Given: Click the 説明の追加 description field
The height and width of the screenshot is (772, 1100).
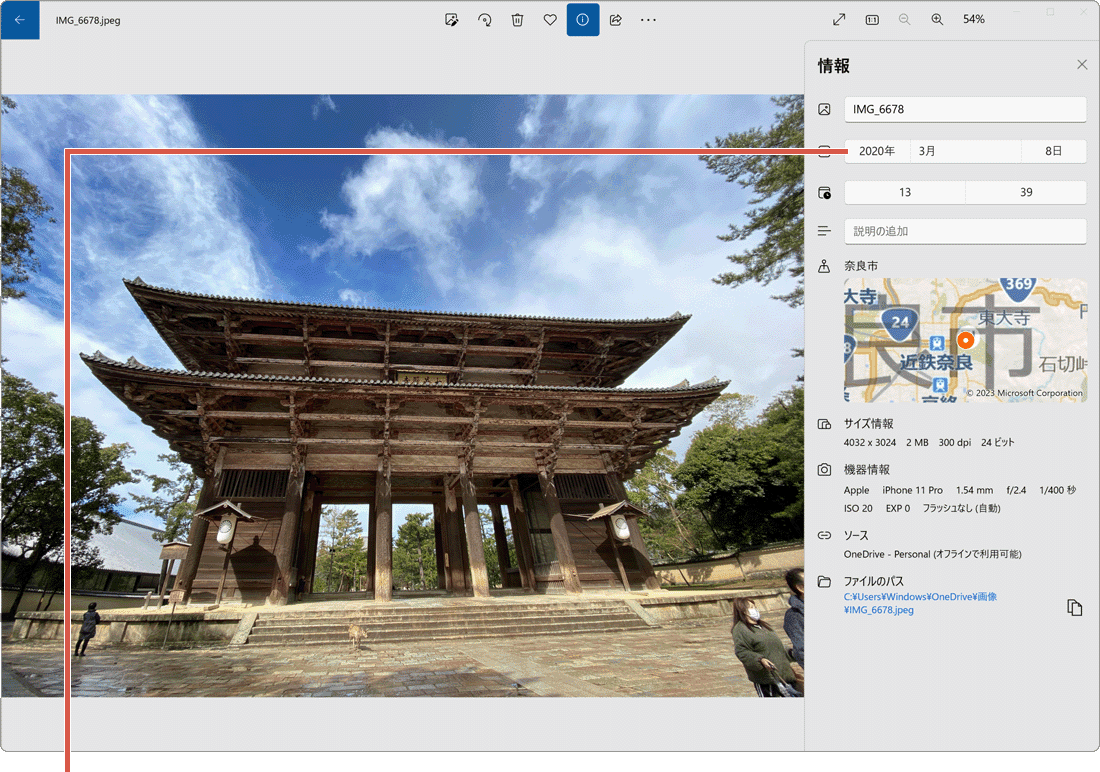Looking at the screenshot, I should click(x=965, y=231).
